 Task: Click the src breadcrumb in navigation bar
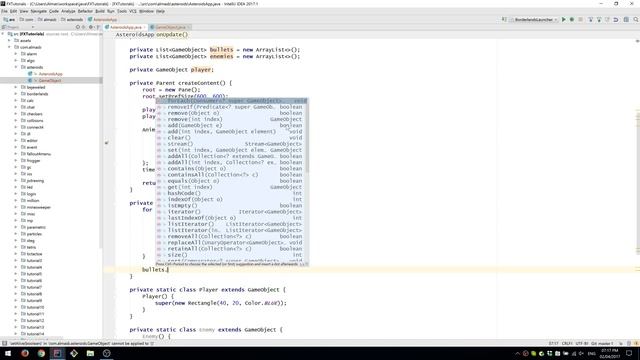click(9, 19)
